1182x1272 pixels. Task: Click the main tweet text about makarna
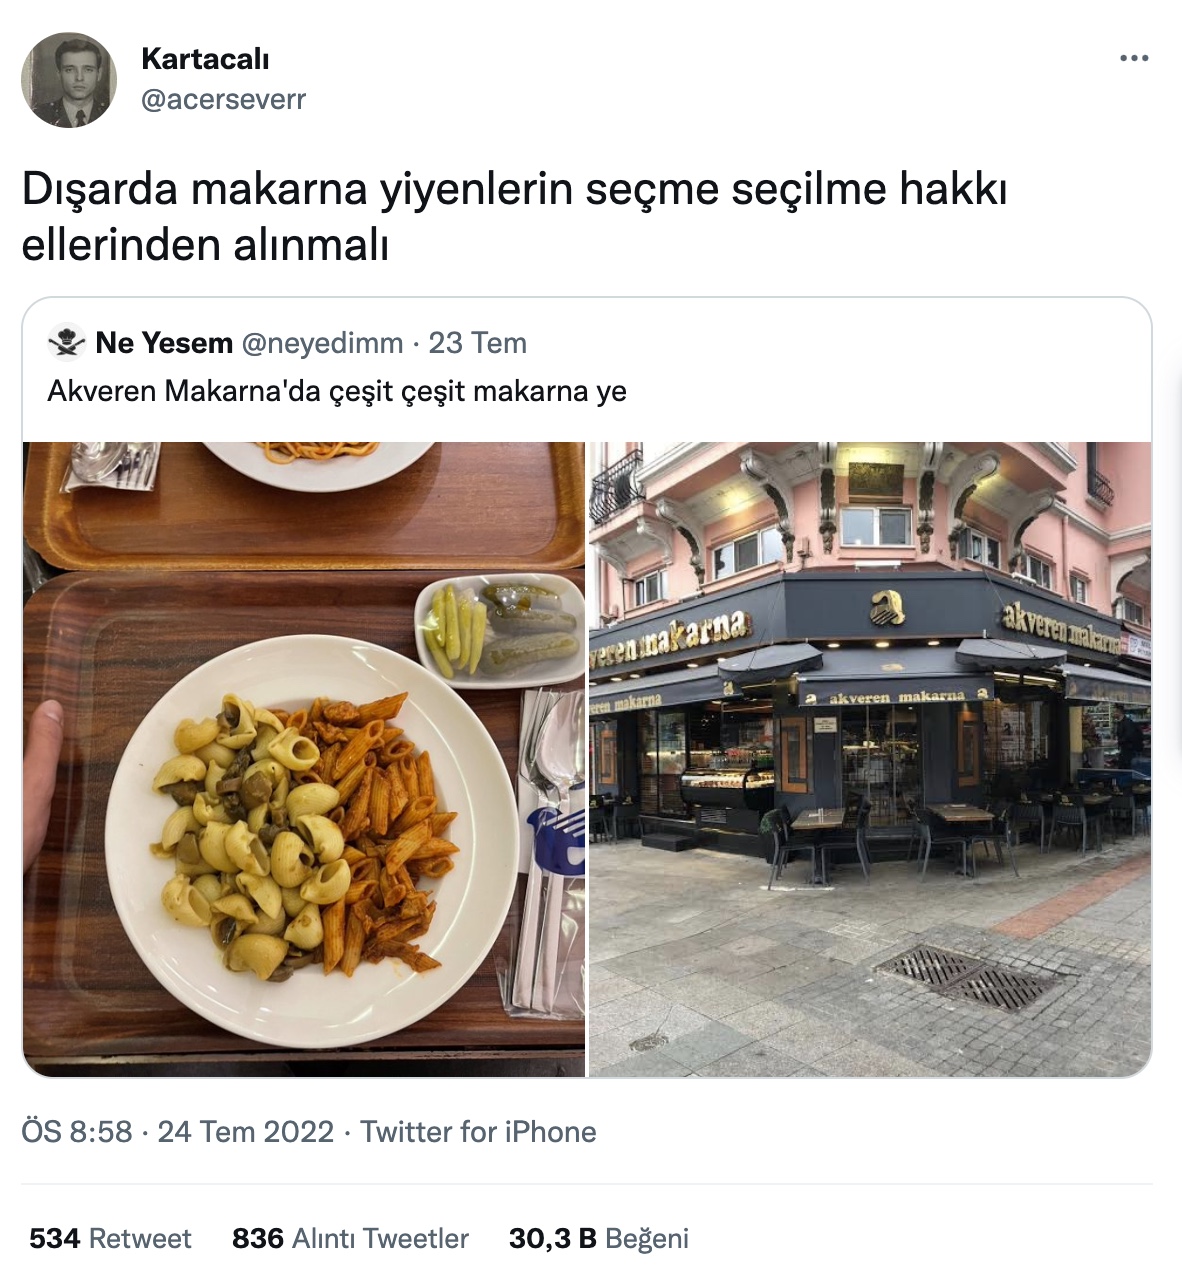point(514,217)
